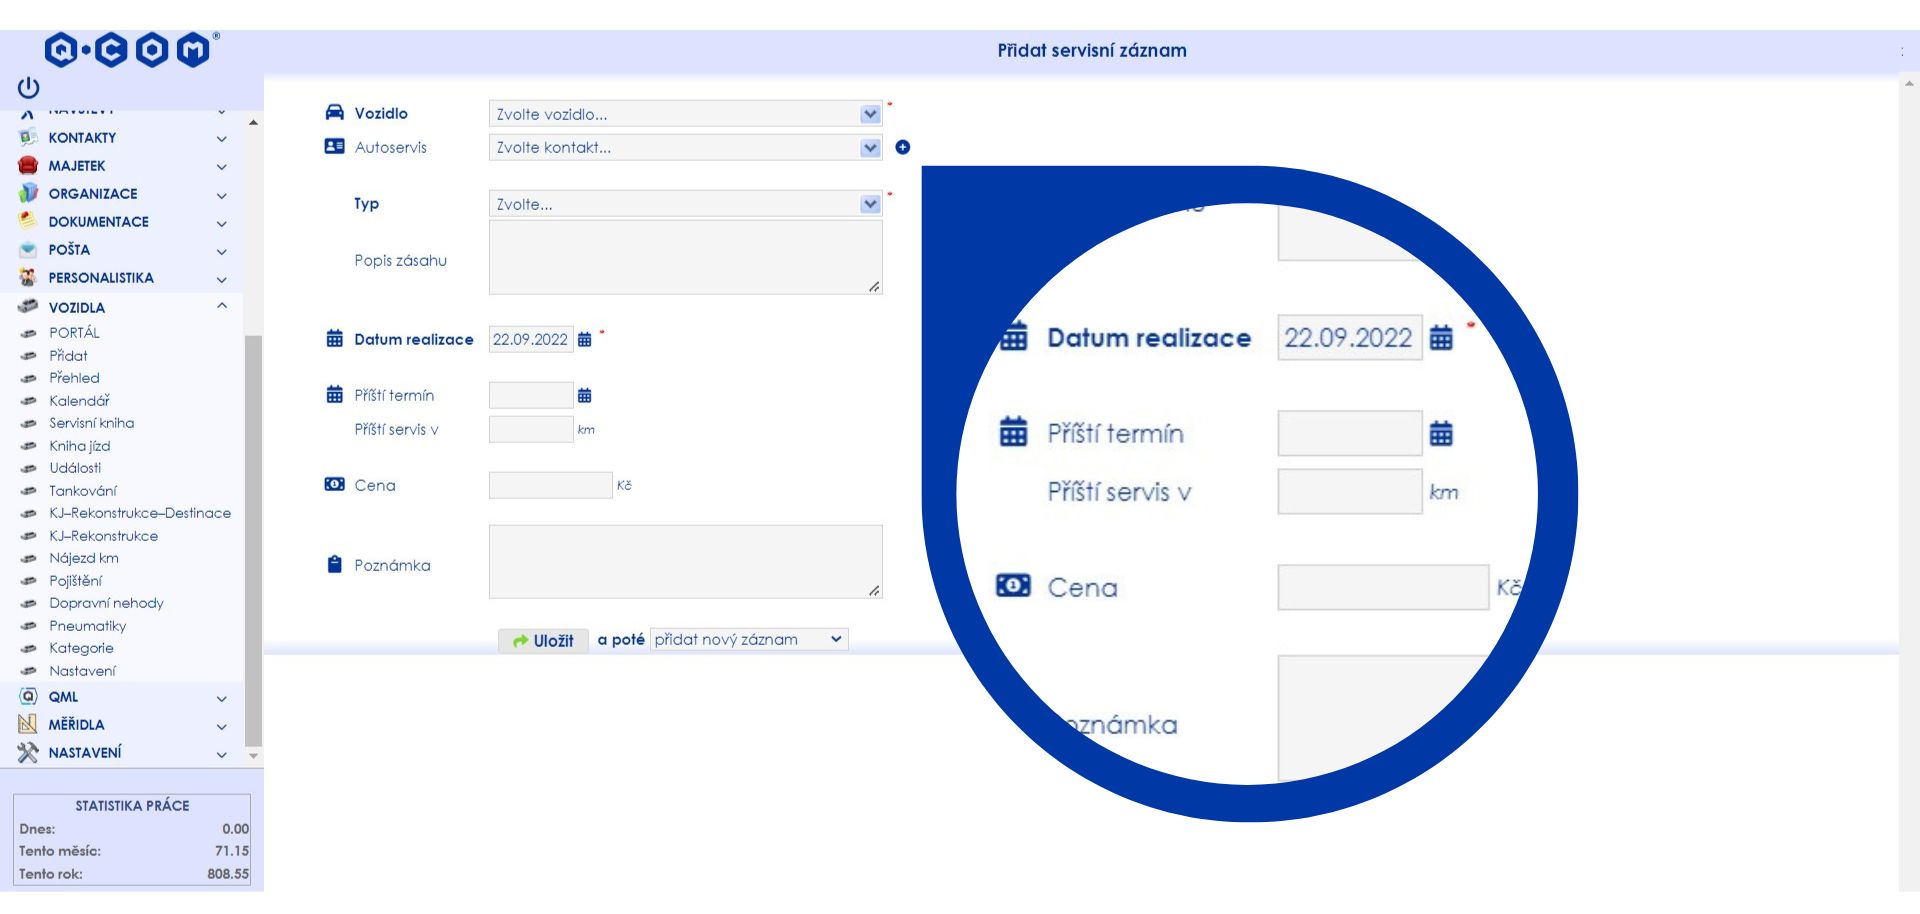Expand the MAJETEK menu chevron
Image resolution: width=1920 pixels, height=914 pixels.
click(222, 166)
